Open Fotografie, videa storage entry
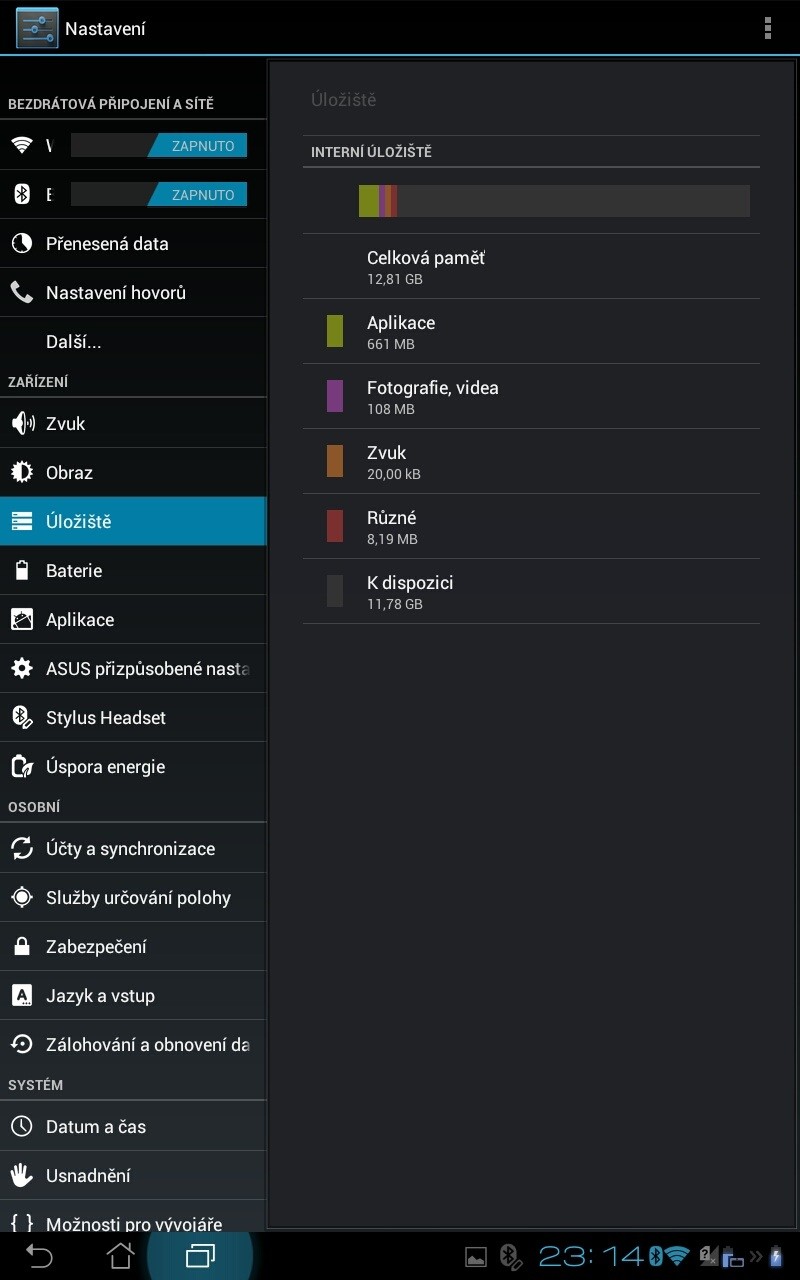800x1280 pixels. (531, 396)
